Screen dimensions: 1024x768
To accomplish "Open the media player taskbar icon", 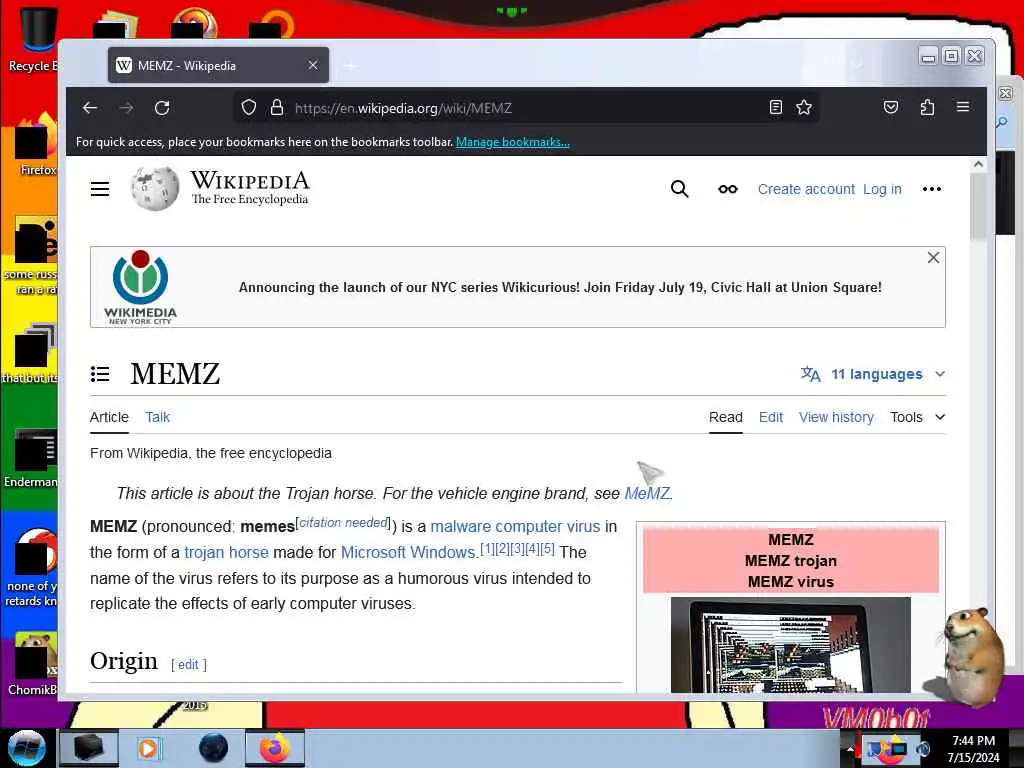I will point(148,748).
